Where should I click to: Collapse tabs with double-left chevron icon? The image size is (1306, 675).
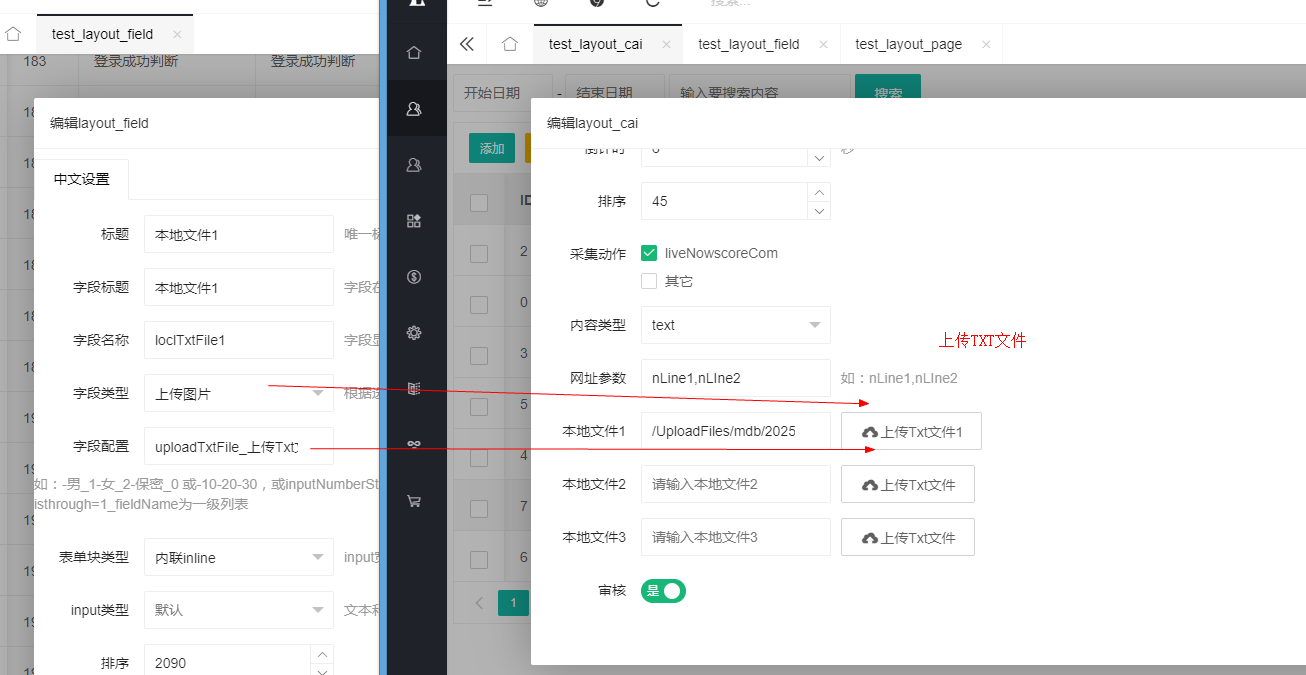click(466, 44)
